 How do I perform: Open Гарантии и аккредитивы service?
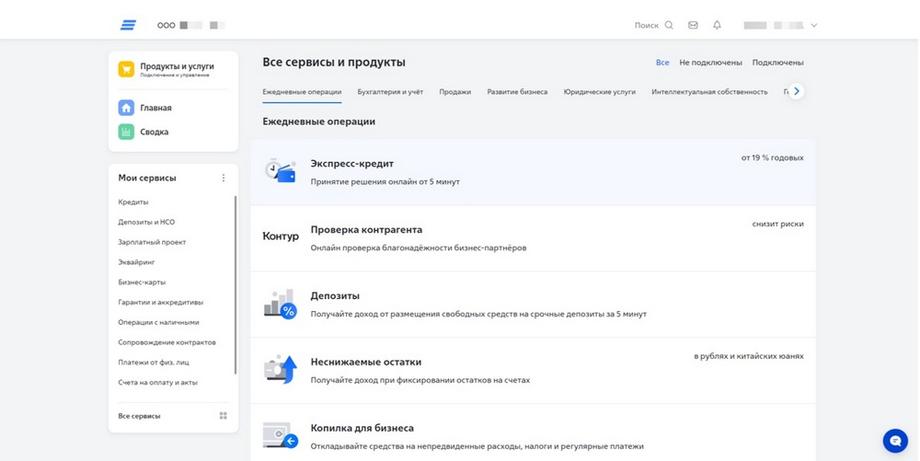161,302
